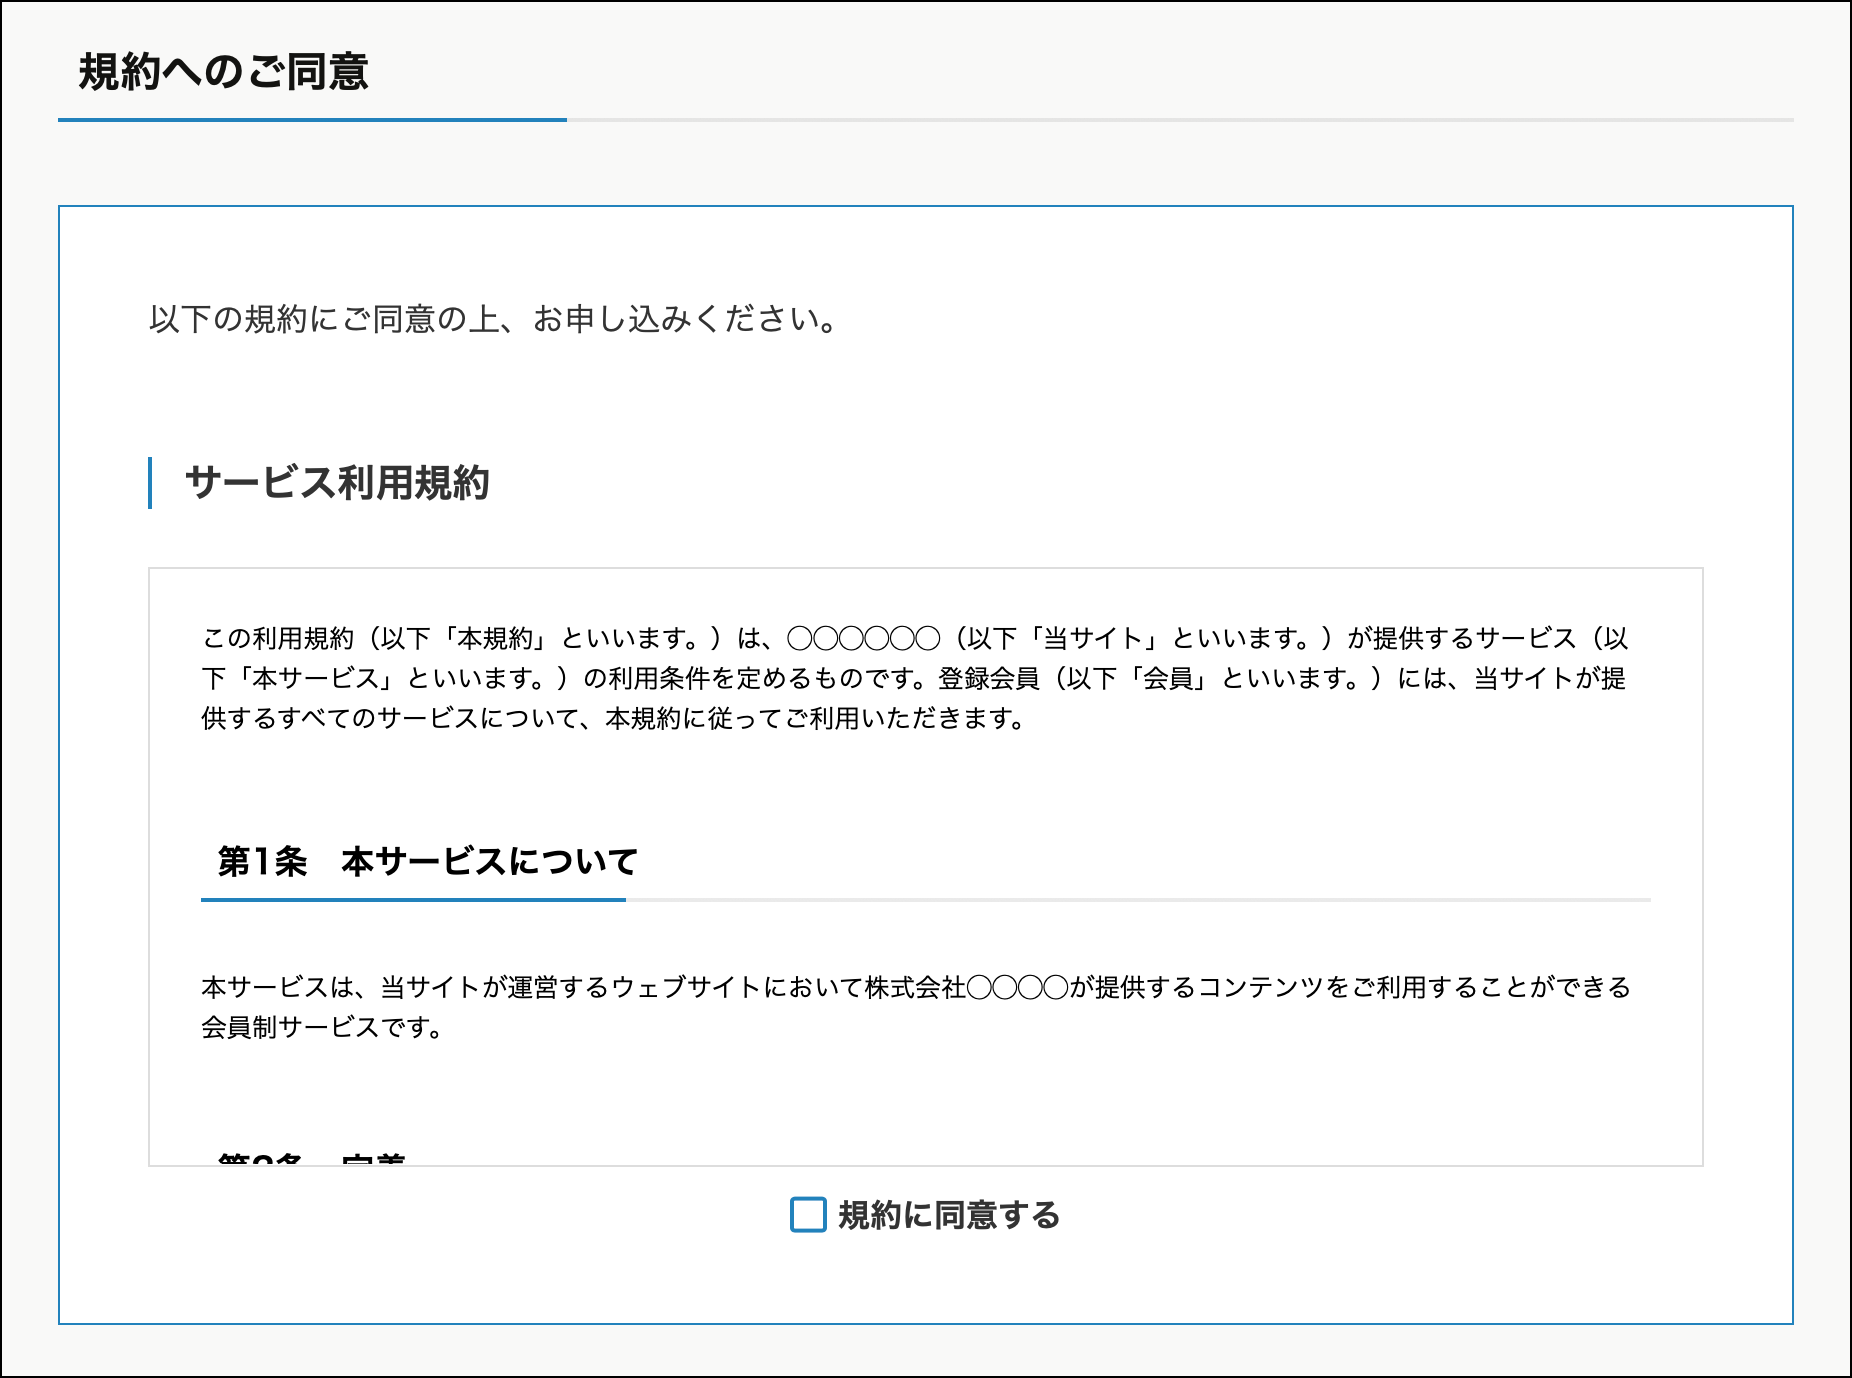Click the 「本規約」 term in the first paragraph

pyautogui.click(x=496, y=638)
